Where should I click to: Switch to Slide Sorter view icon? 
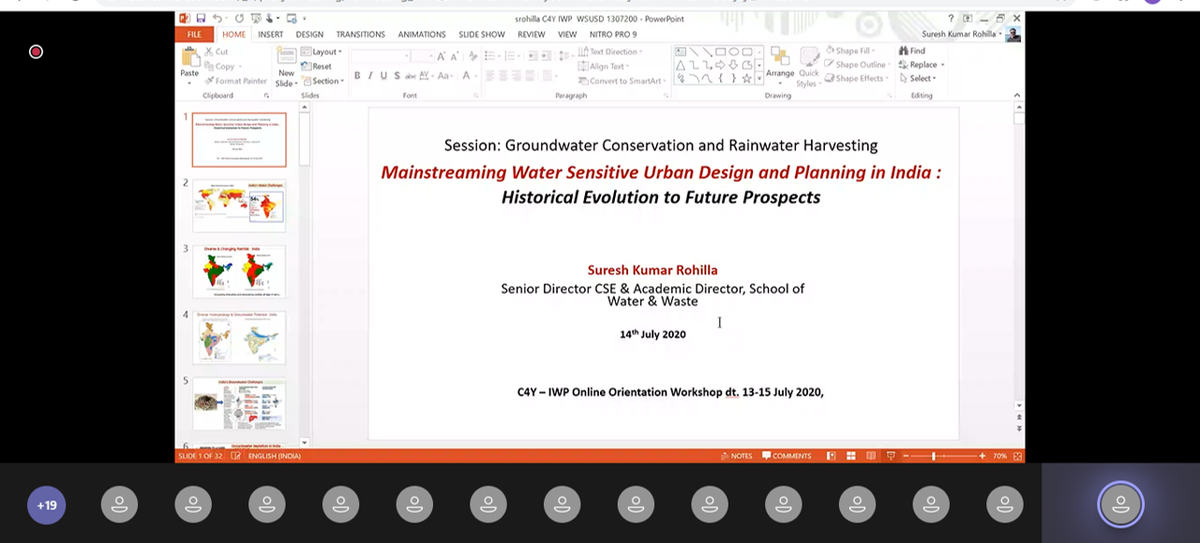(x=850, y=456)
